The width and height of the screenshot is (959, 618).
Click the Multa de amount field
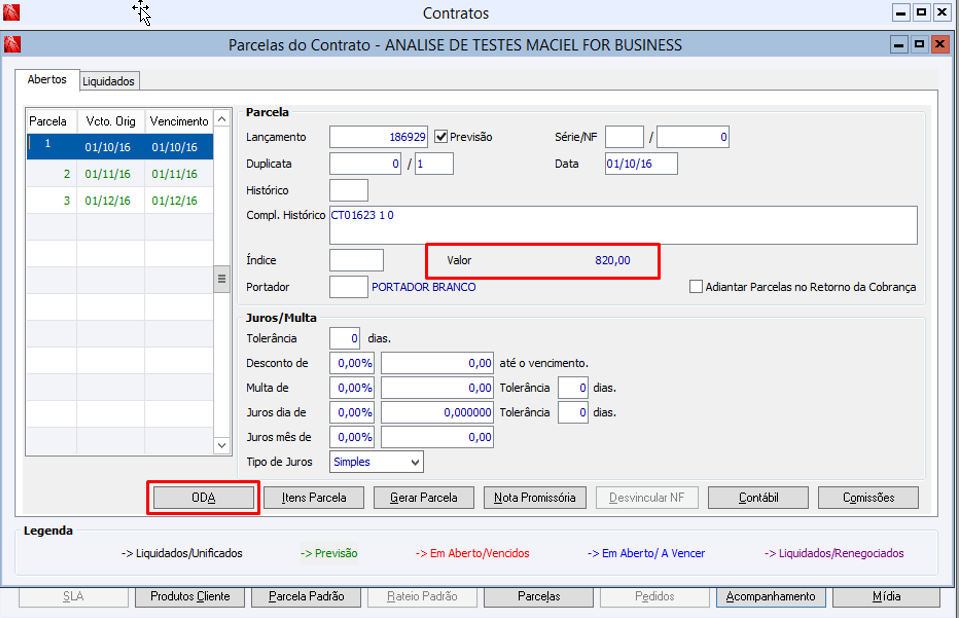point(437,388)
